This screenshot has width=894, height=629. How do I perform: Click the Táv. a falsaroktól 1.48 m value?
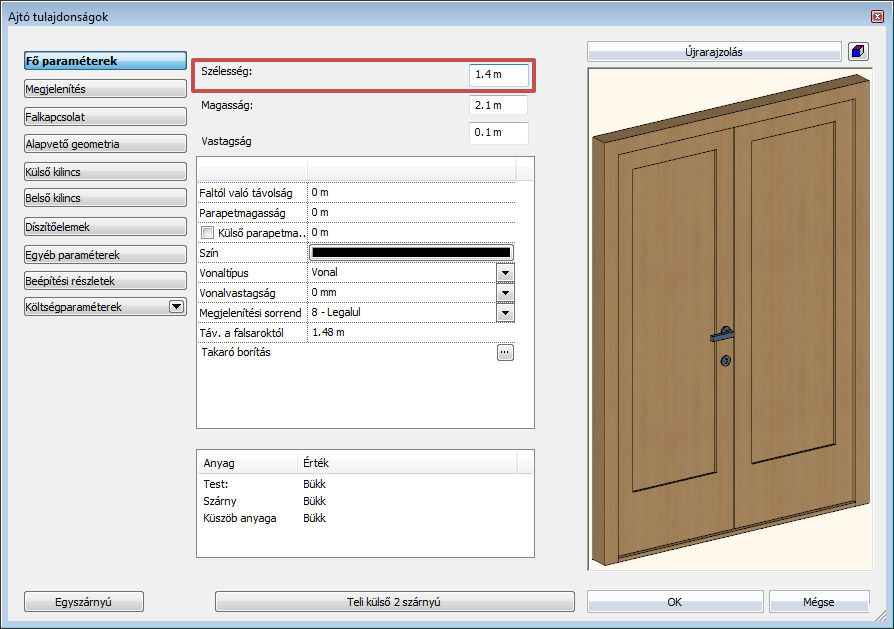411,332
